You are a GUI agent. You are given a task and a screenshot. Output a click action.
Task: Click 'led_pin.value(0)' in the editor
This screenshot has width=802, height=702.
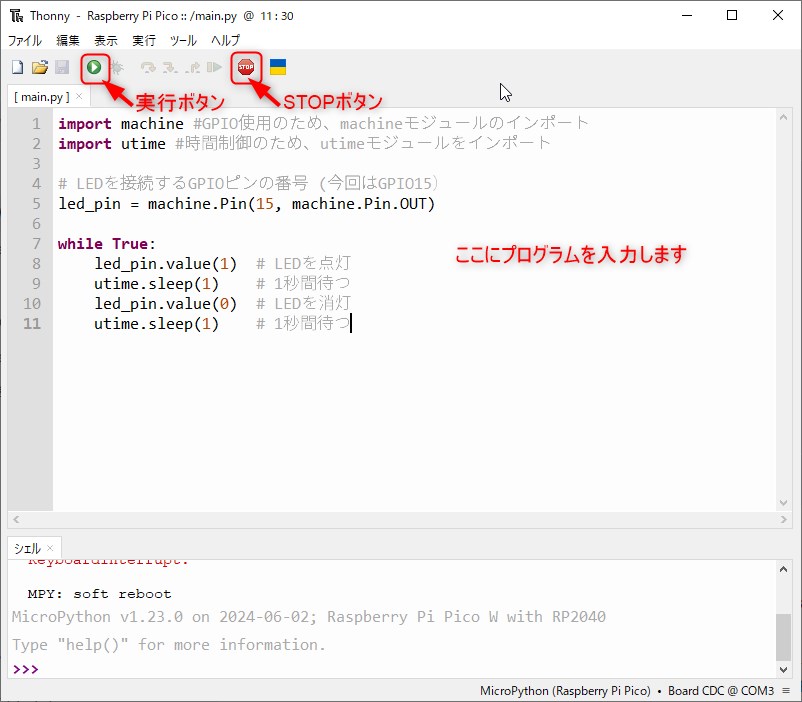point(165,303)
